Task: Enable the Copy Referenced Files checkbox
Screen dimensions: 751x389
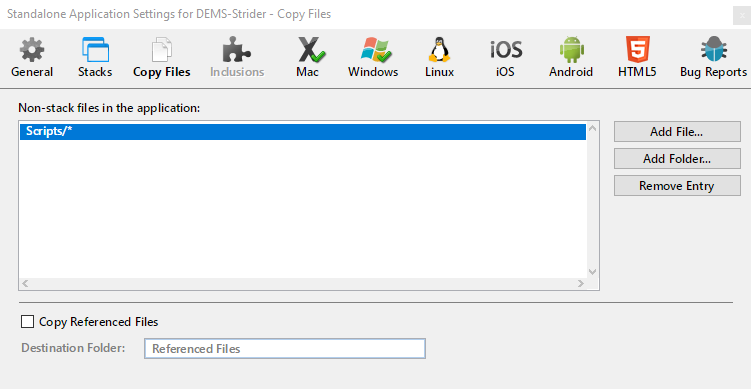Action: pos(27,322)
